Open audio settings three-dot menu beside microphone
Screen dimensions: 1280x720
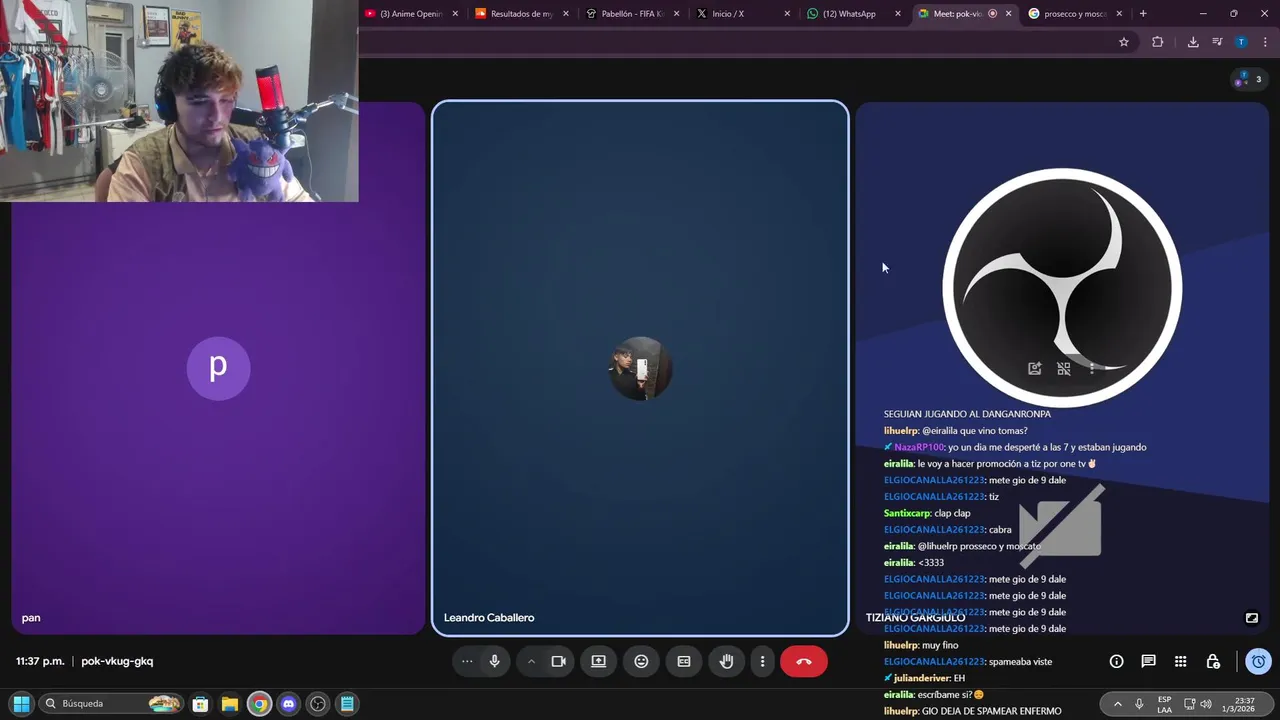pos(467,661)
